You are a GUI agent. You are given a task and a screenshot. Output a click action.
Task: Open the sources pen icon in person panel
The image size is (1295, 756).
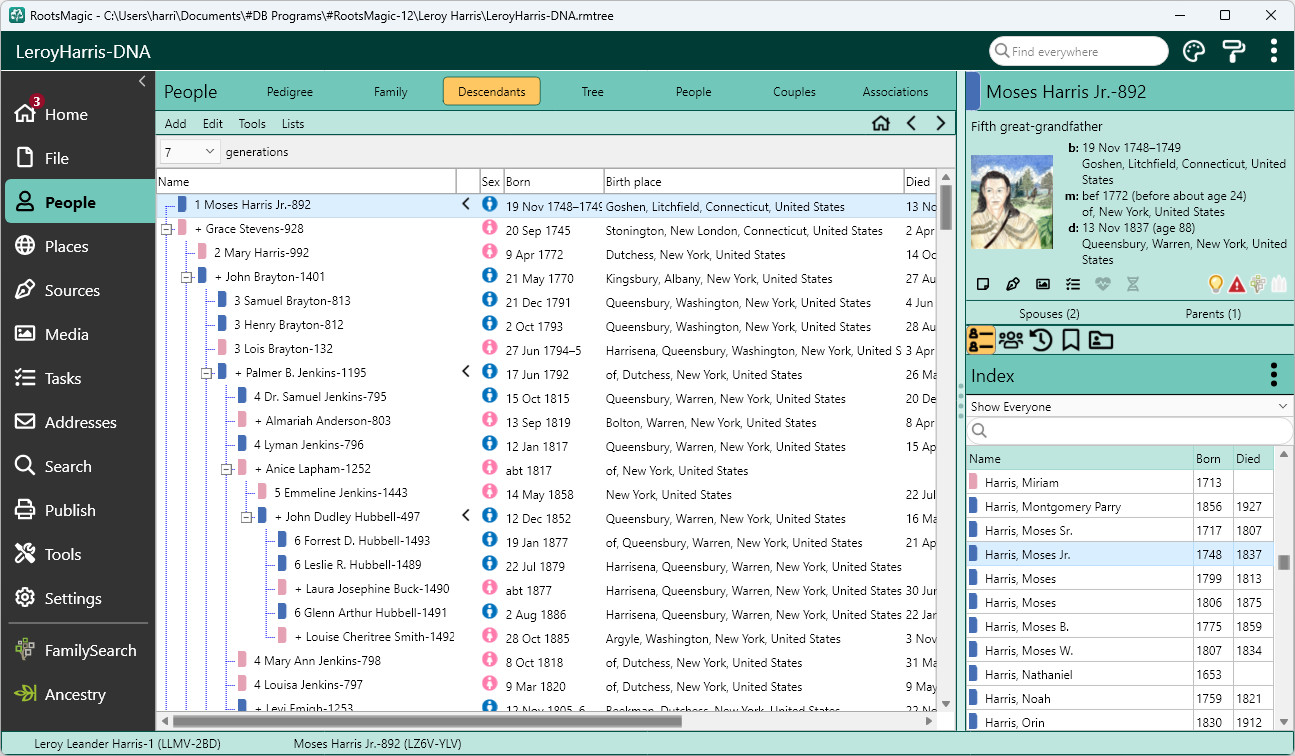click(x=1013, y=284)
